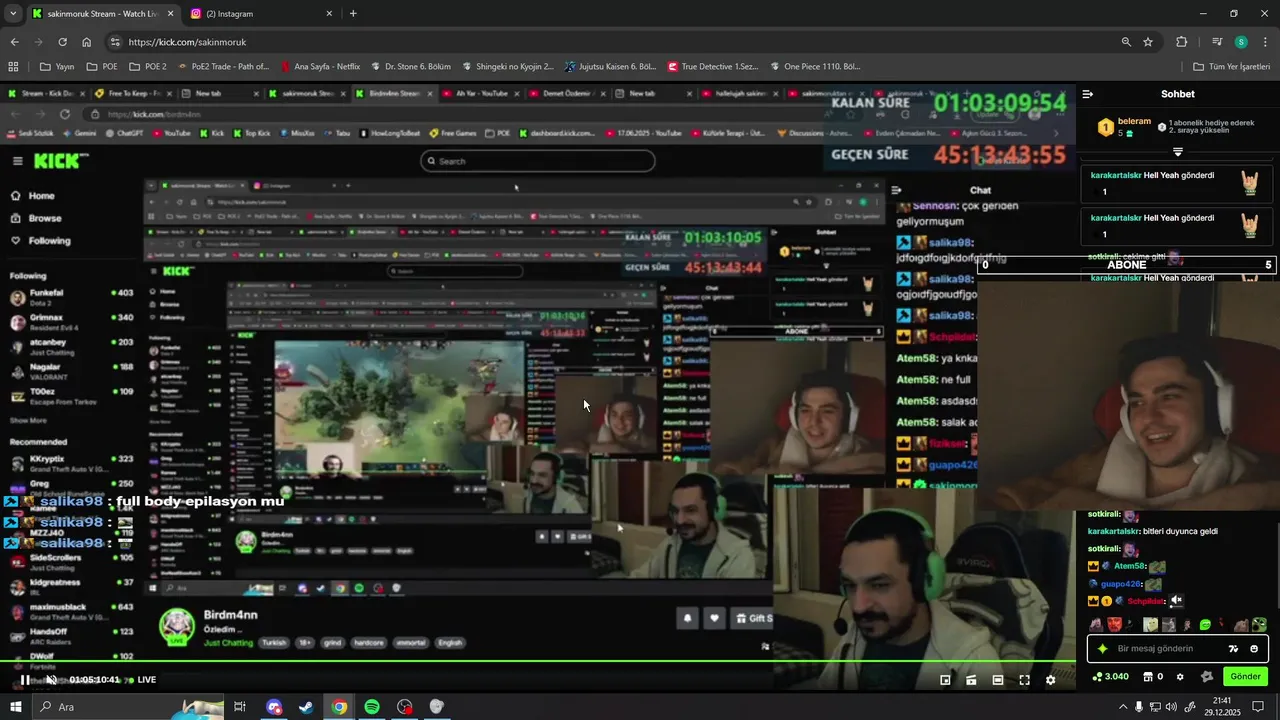Open the Jujutsu Kaisen bookmark
Screen dimensions: 1280x720
610,67
